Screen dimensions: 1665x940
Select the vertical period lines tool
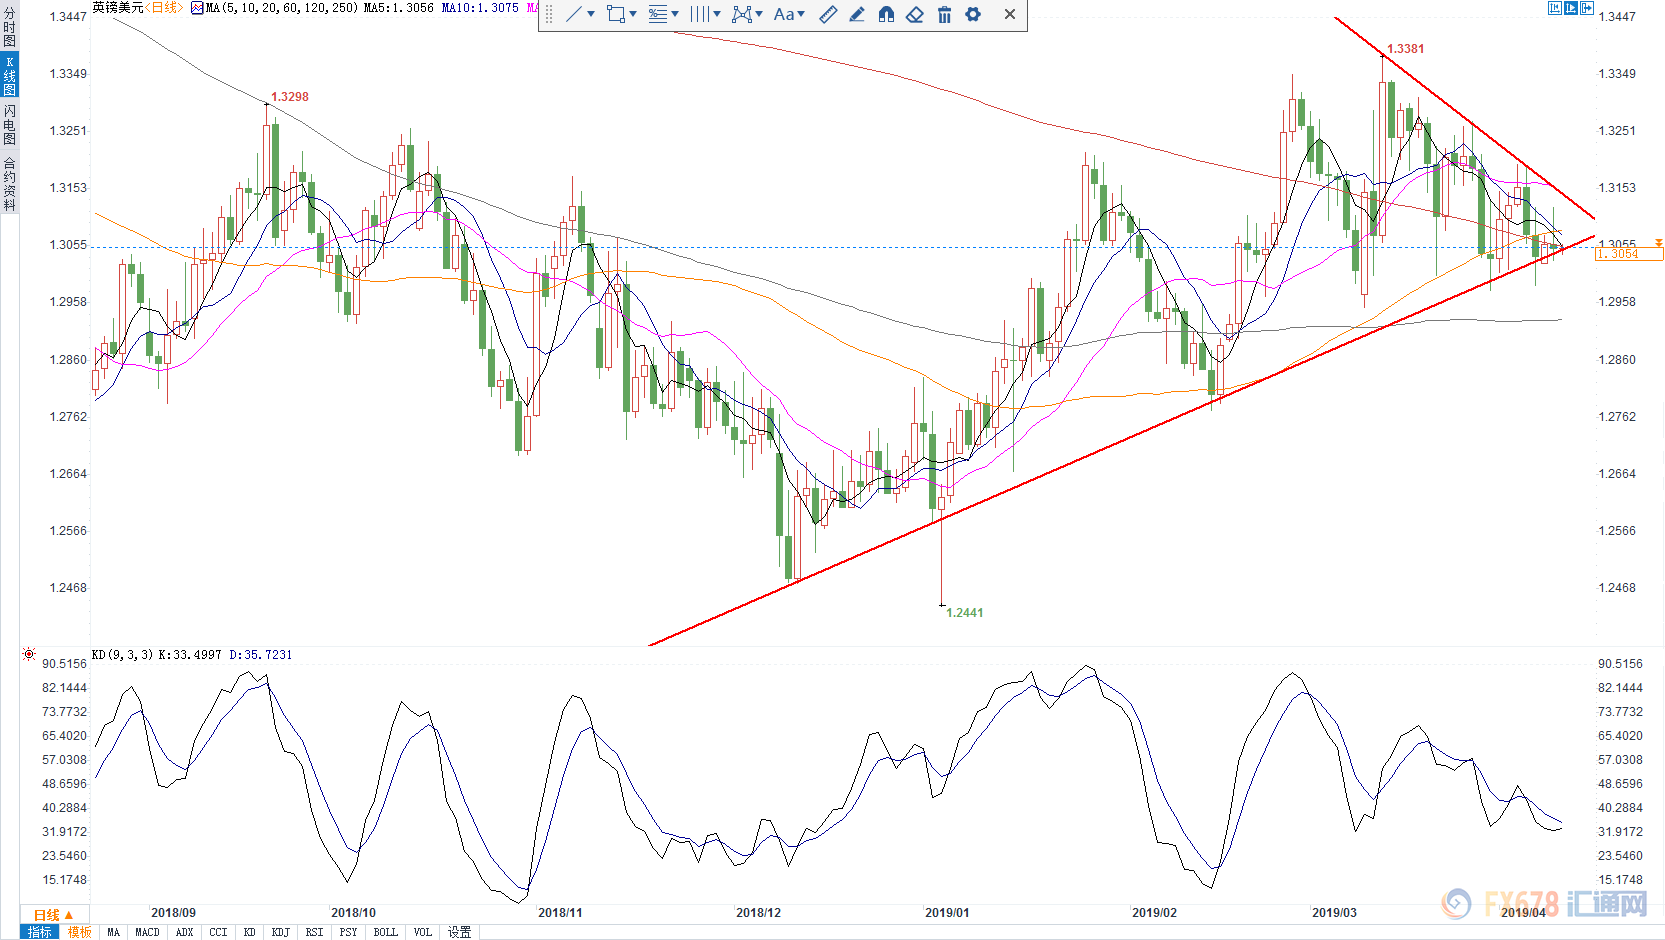click(x=699, y=14)
